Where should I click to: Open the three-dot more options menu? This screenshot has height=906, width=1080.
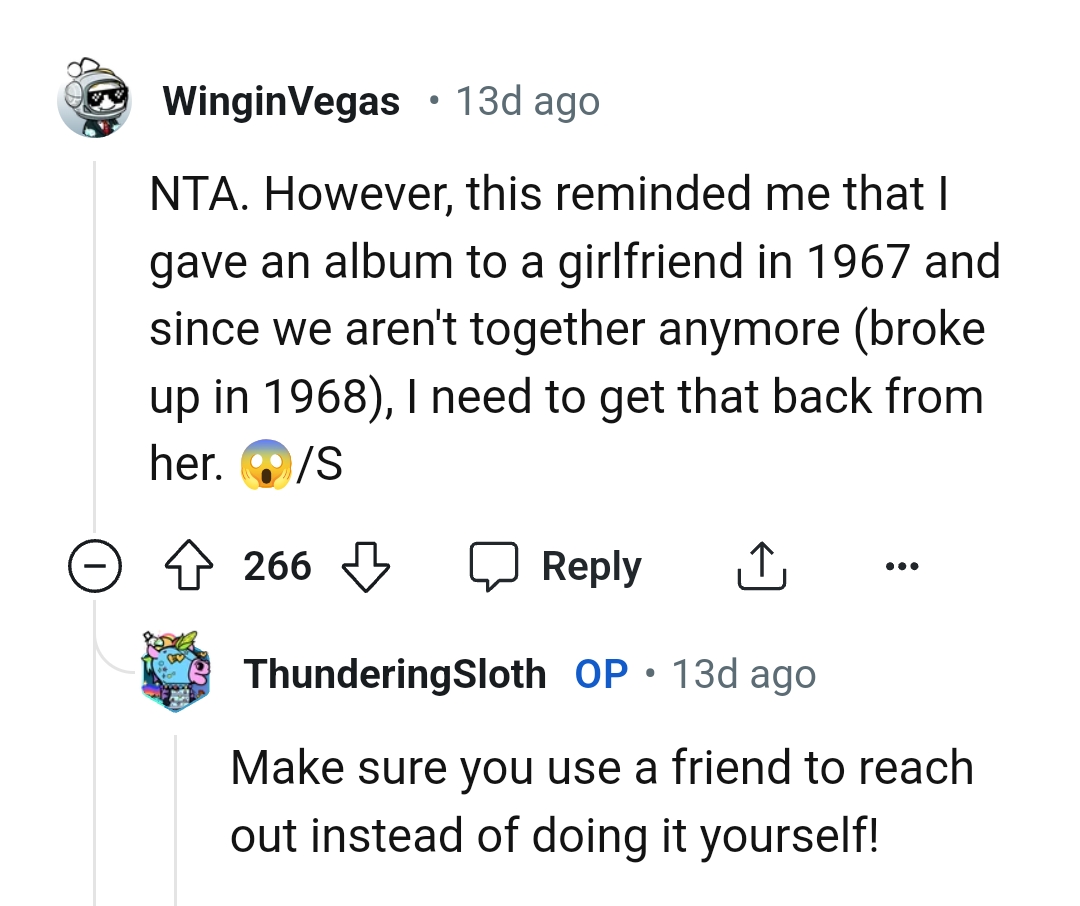tap(900, 567)
